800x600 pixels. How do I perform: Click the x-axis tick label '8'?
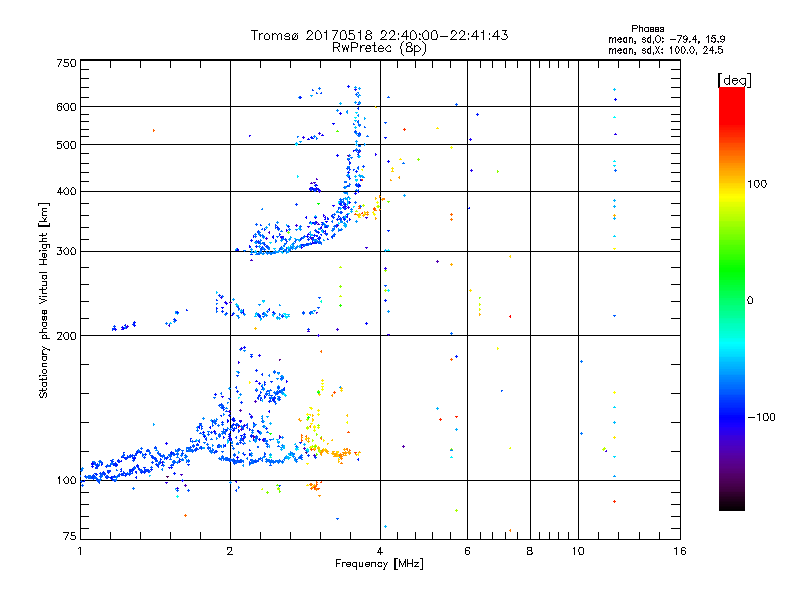(530, 551)
